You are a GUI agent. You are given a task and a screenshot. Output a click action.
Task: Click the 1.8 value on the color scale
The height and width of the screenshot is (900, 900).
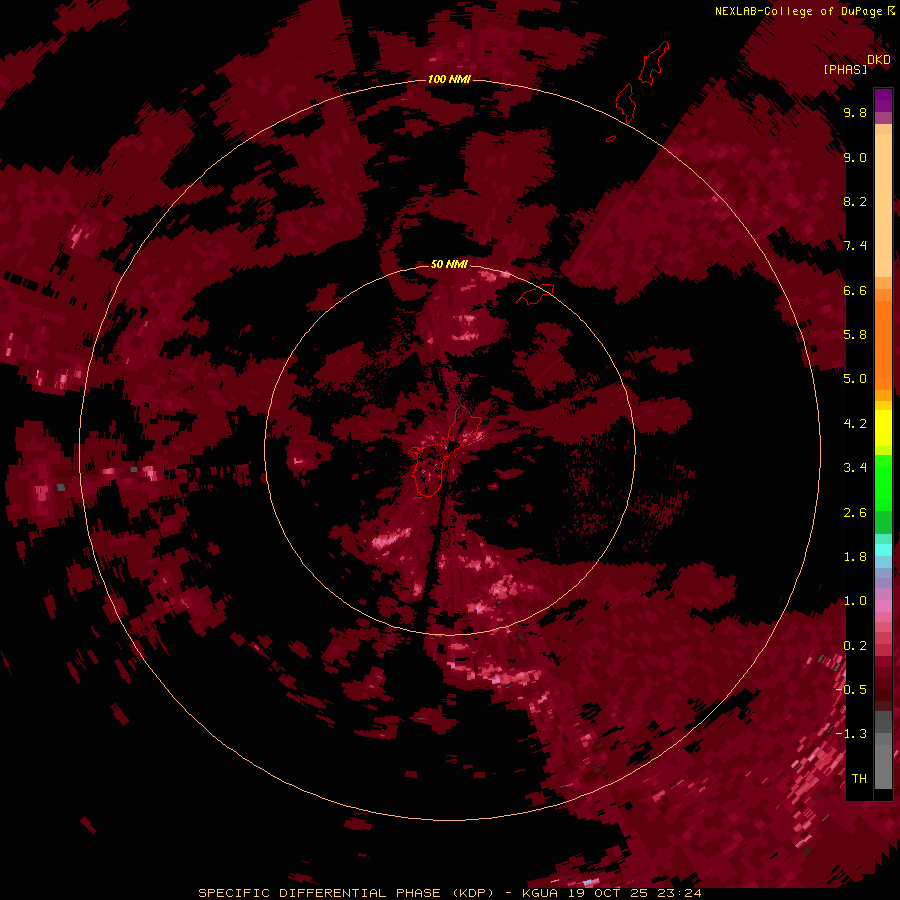[855, 557]
